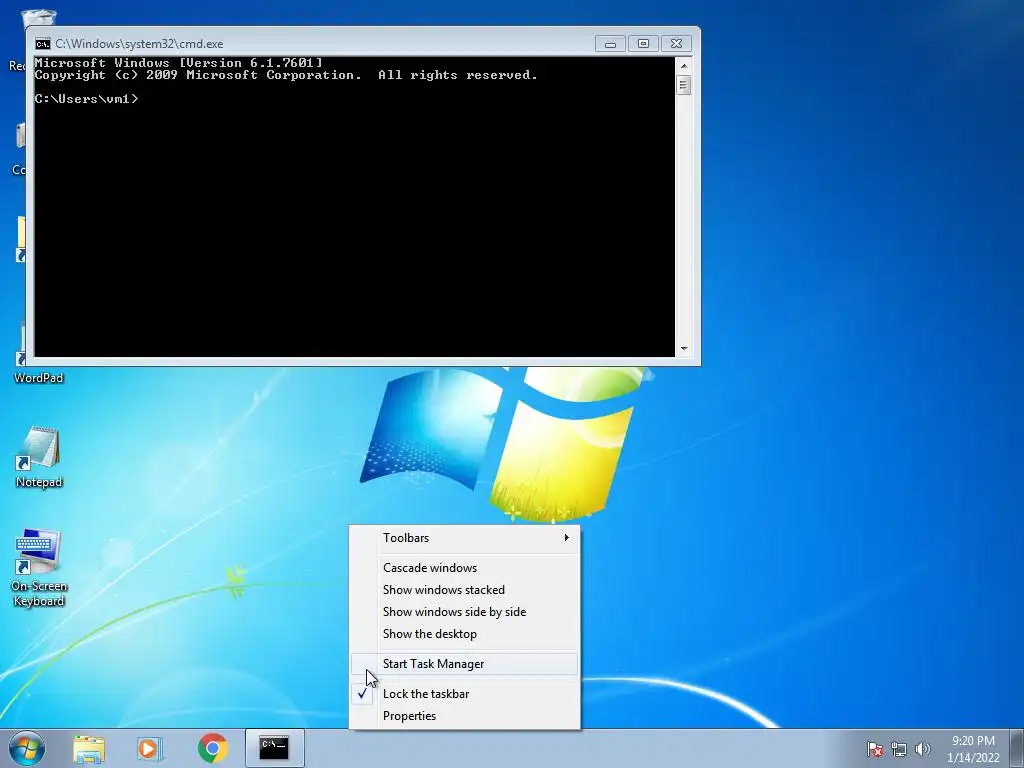This screenshot has width=1024, height=768.
Task: Click the cmd.exe window title text
Action: pos(139,44)
